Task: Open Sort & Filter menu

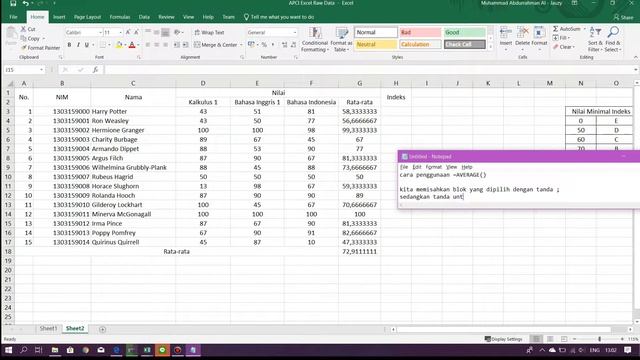Action: click(x=595, y=39)
